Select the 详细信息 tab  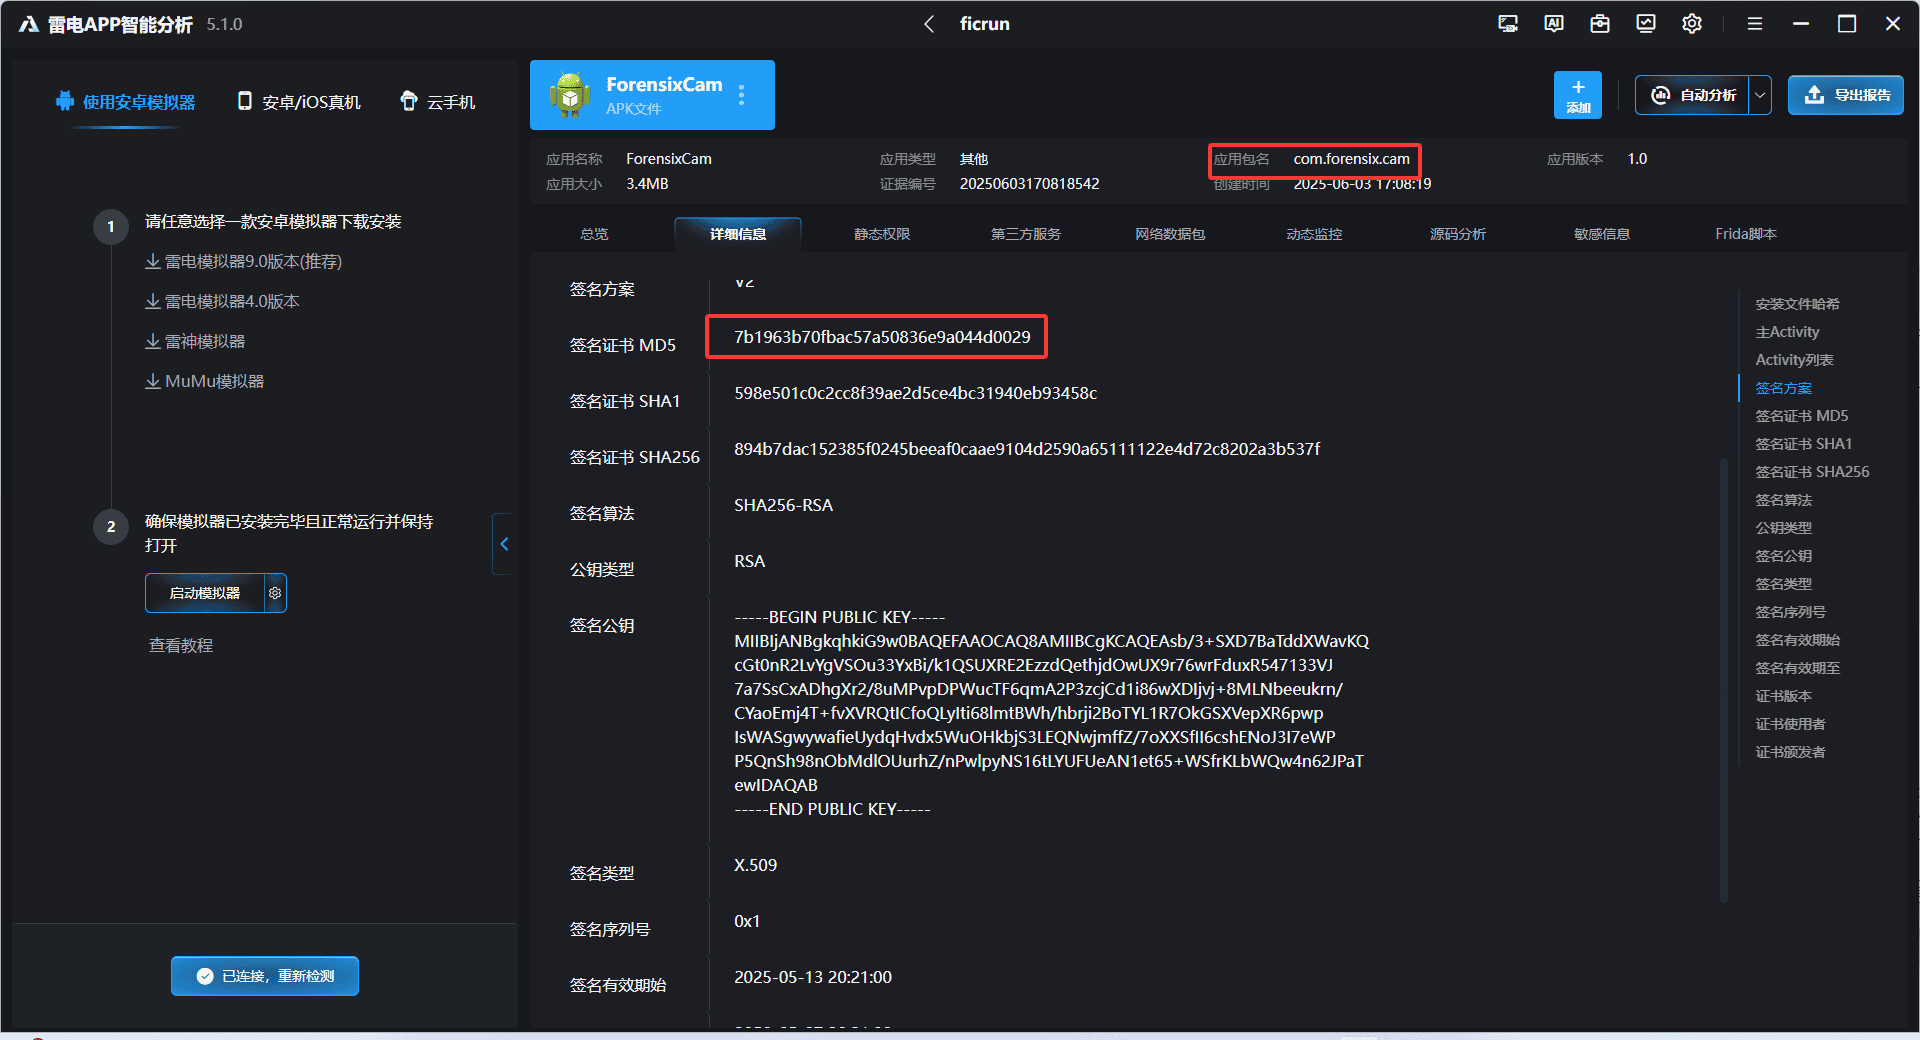click(x=738, y=234)
